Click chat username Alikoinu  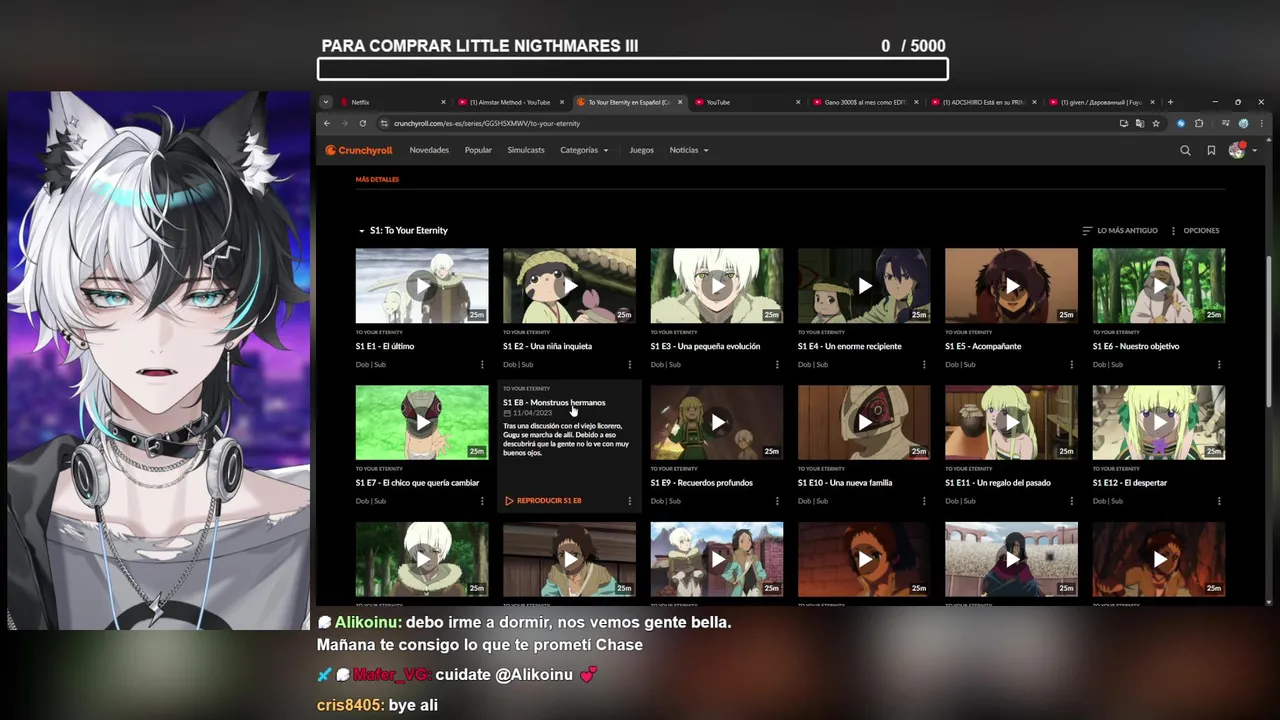(368, 622)
